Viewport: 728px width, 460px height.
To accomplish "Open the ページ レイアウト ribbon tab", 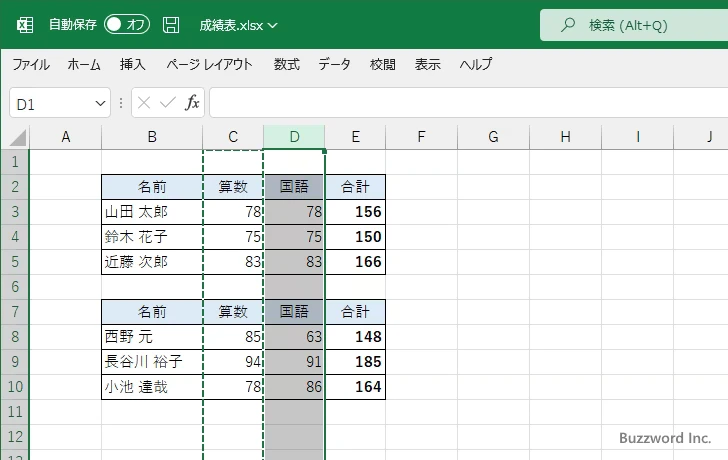I will [209, 64].
